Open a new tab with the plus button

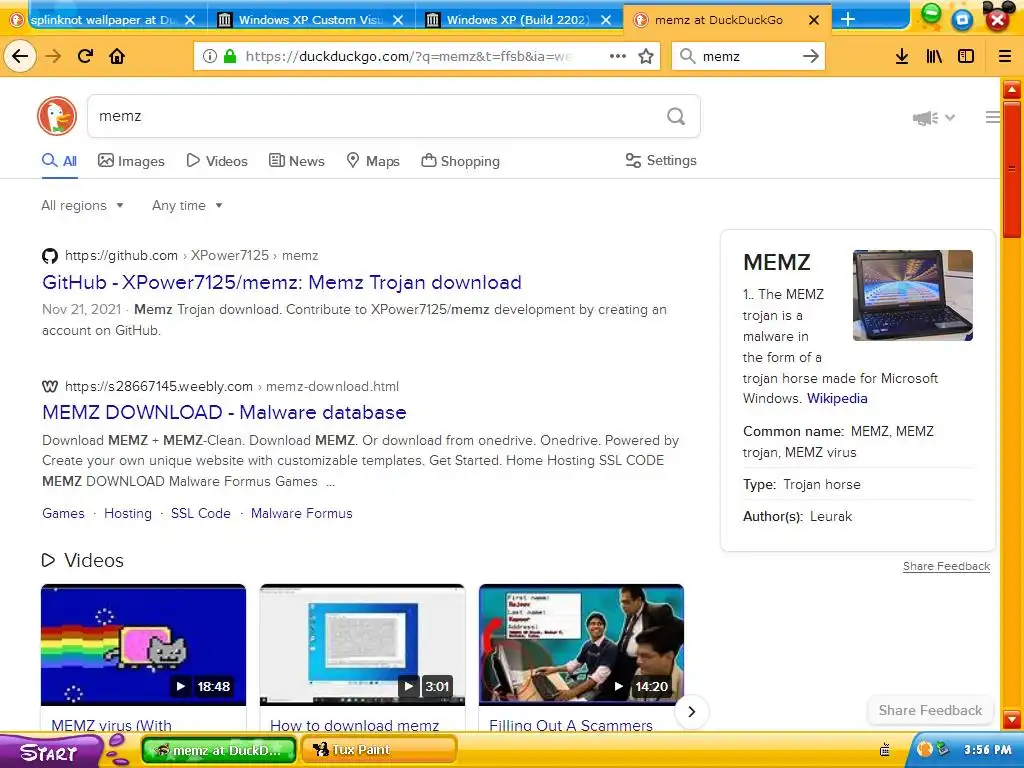[x=848, y=19]
